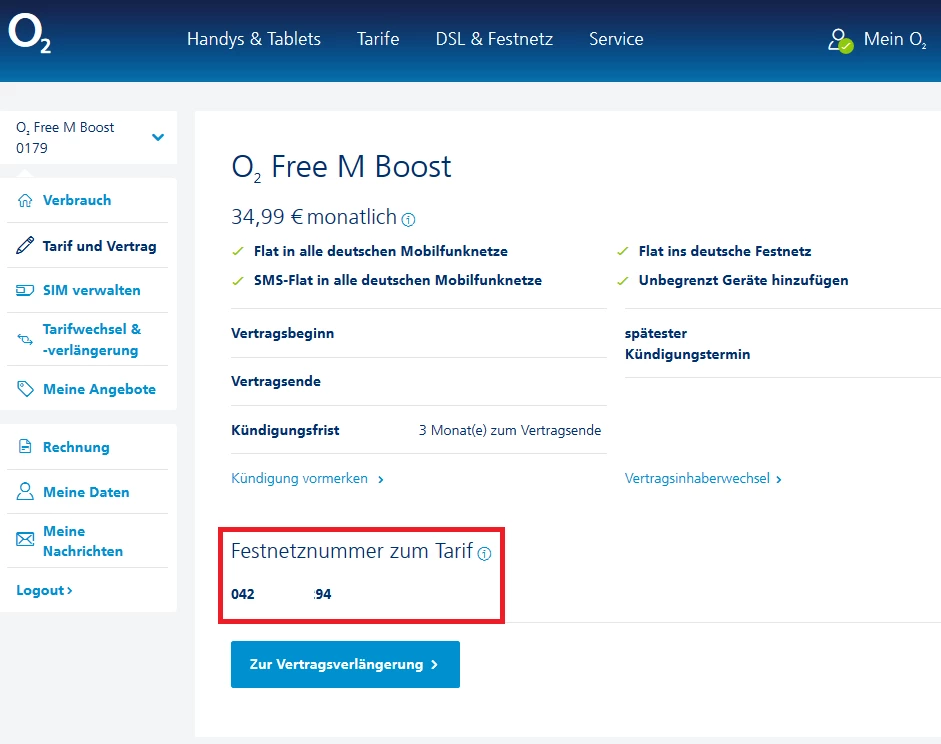Click the Logout link
Screen dimensions: 941x744
point(44,590)
